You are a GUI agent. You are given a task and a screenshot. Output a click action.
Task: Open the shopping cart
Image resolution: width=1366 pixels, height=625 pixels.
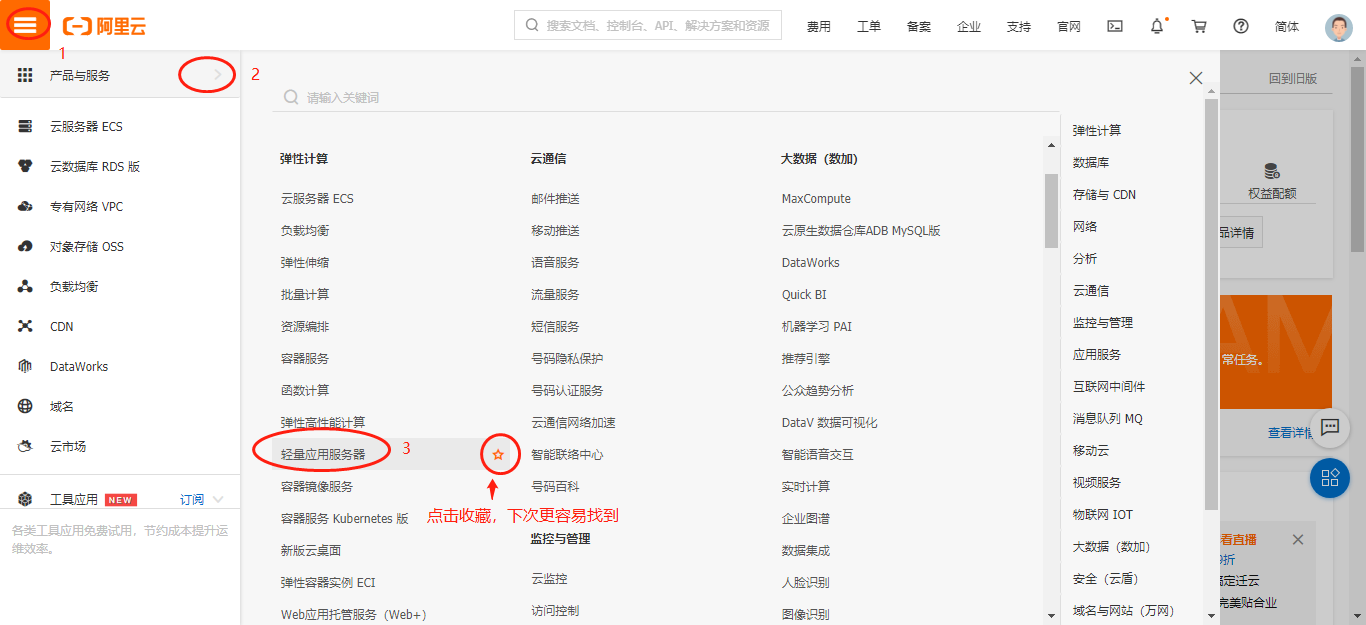pyautogui.click(x=1199, y=26)
